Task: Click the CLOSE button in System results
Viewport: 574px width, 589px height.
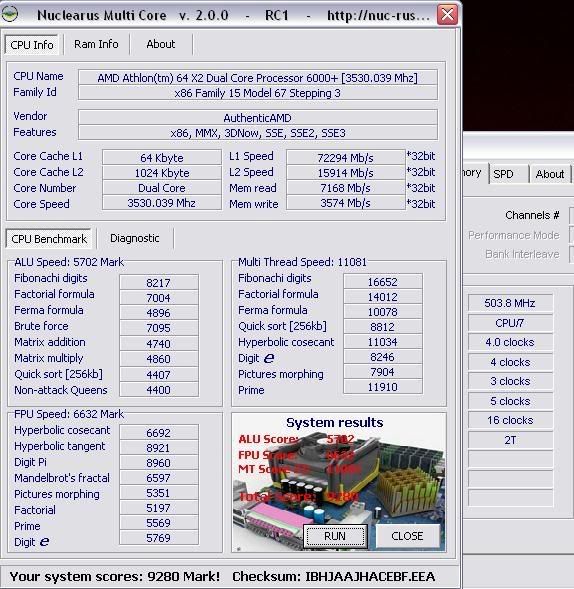Action: click(407, 536)
